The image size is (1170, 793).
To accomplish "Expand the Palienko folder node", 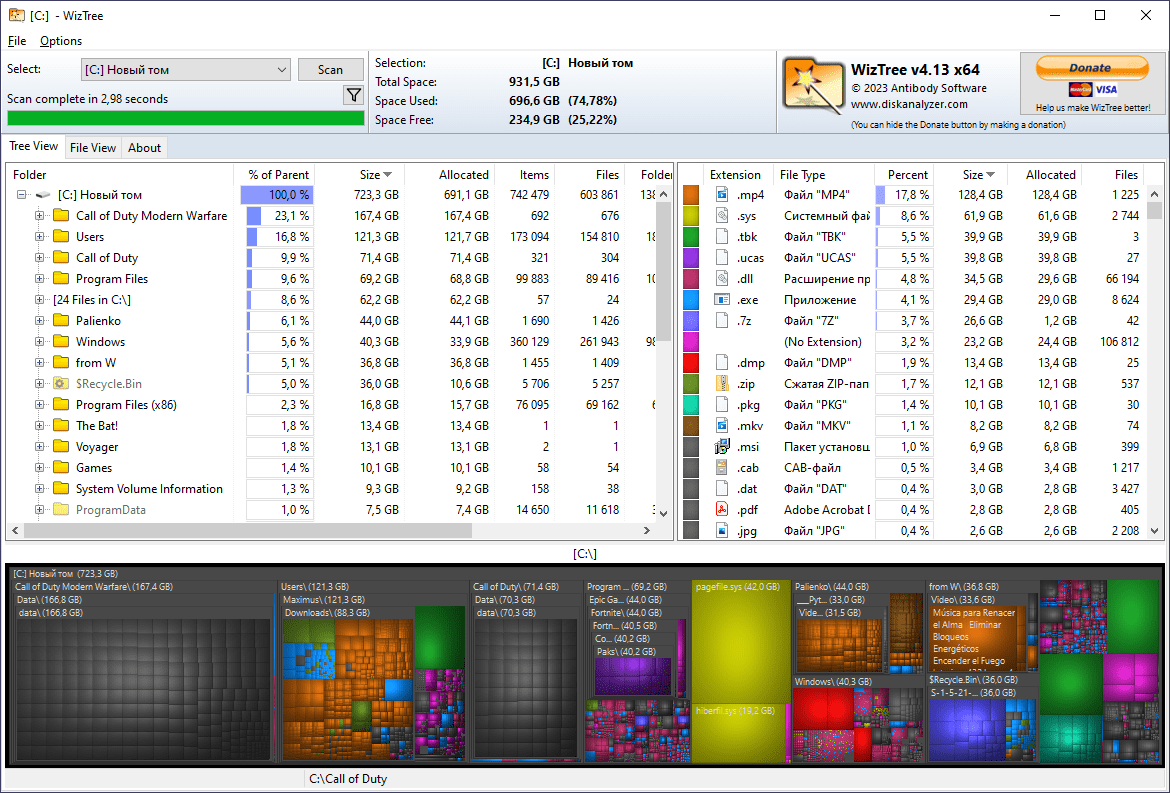I will pyautogui.click(x=39, y=320).
